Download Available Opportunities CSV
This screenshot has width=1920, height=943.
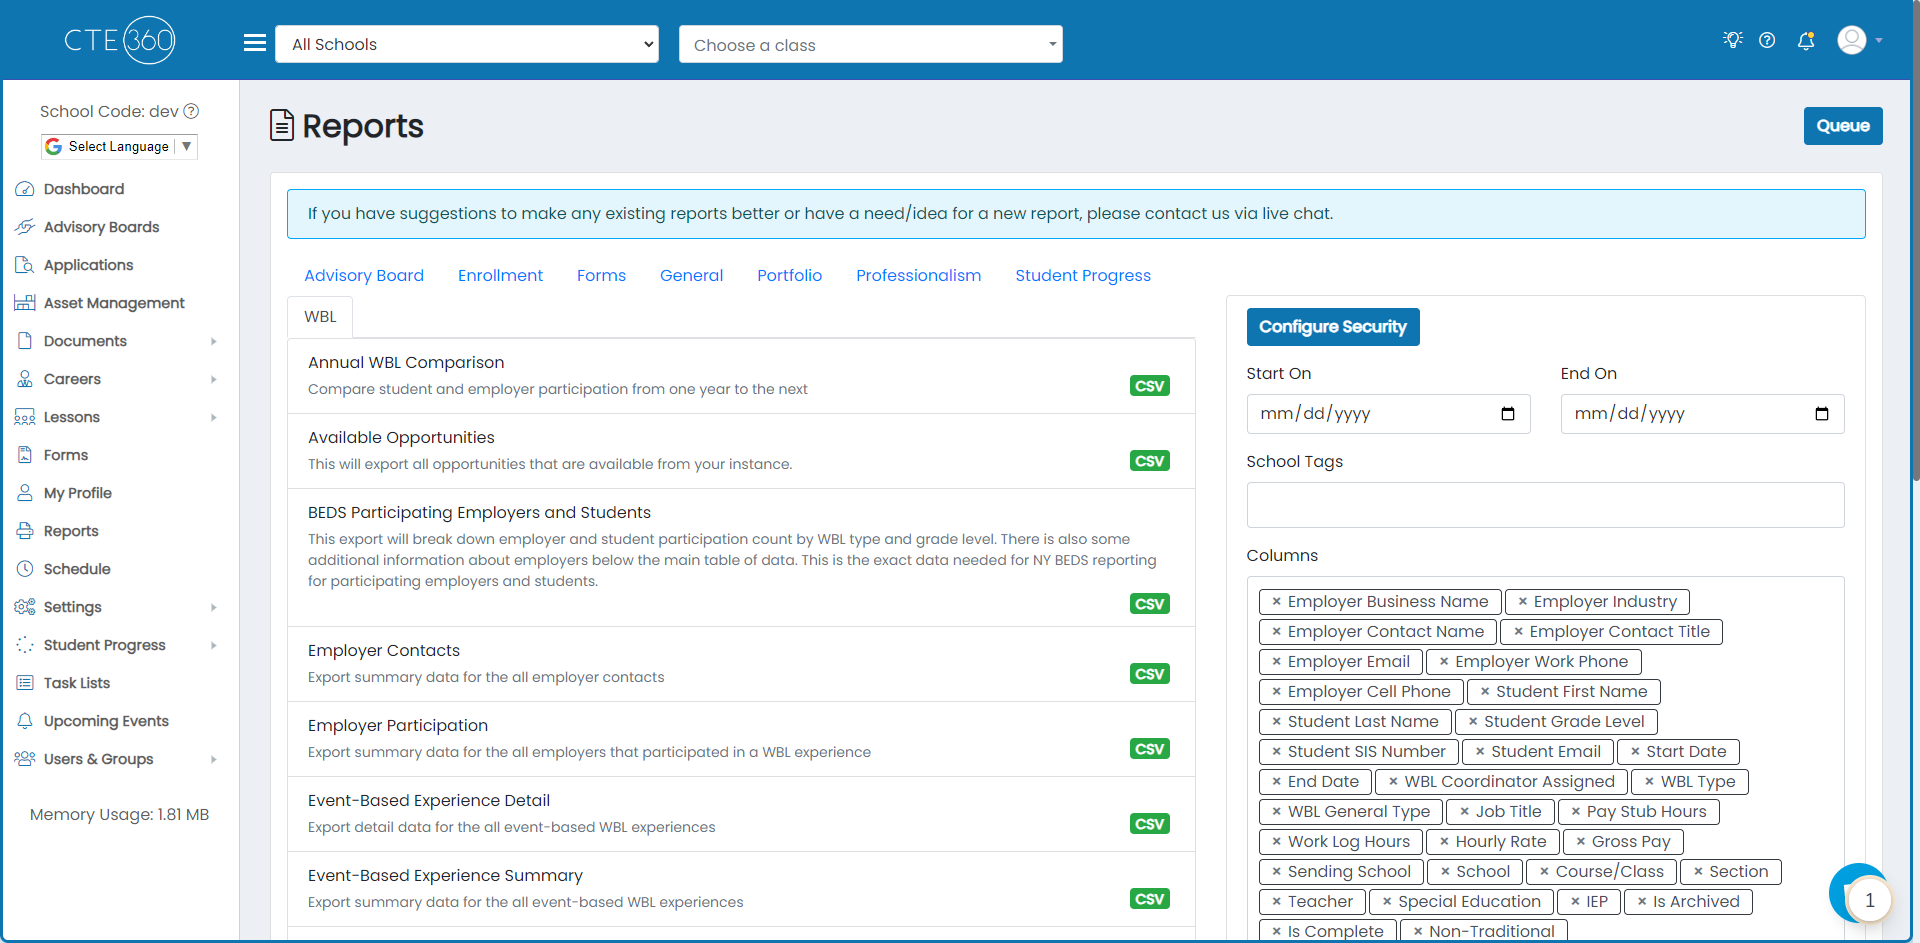click(x=1149, y=461)
